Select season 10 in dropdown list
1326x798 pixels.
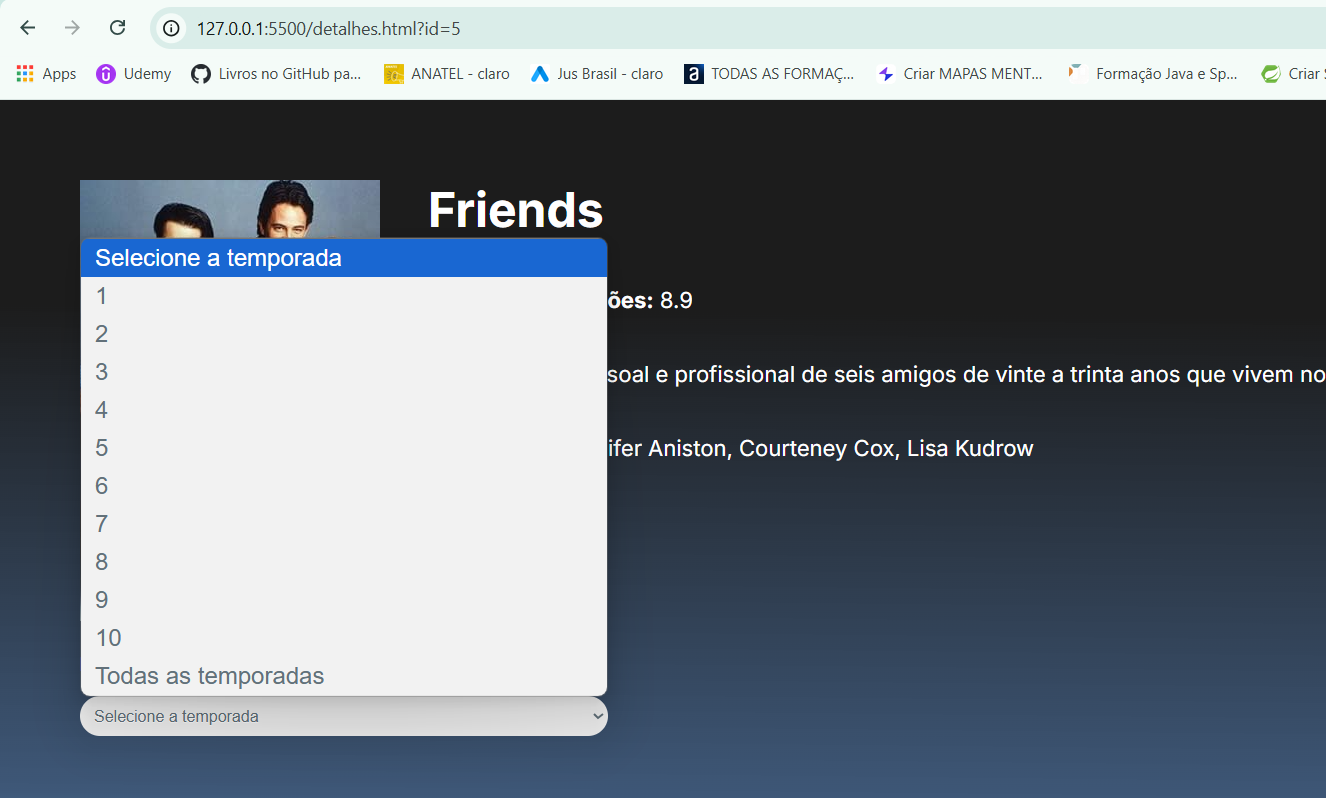tap(343, 638)
